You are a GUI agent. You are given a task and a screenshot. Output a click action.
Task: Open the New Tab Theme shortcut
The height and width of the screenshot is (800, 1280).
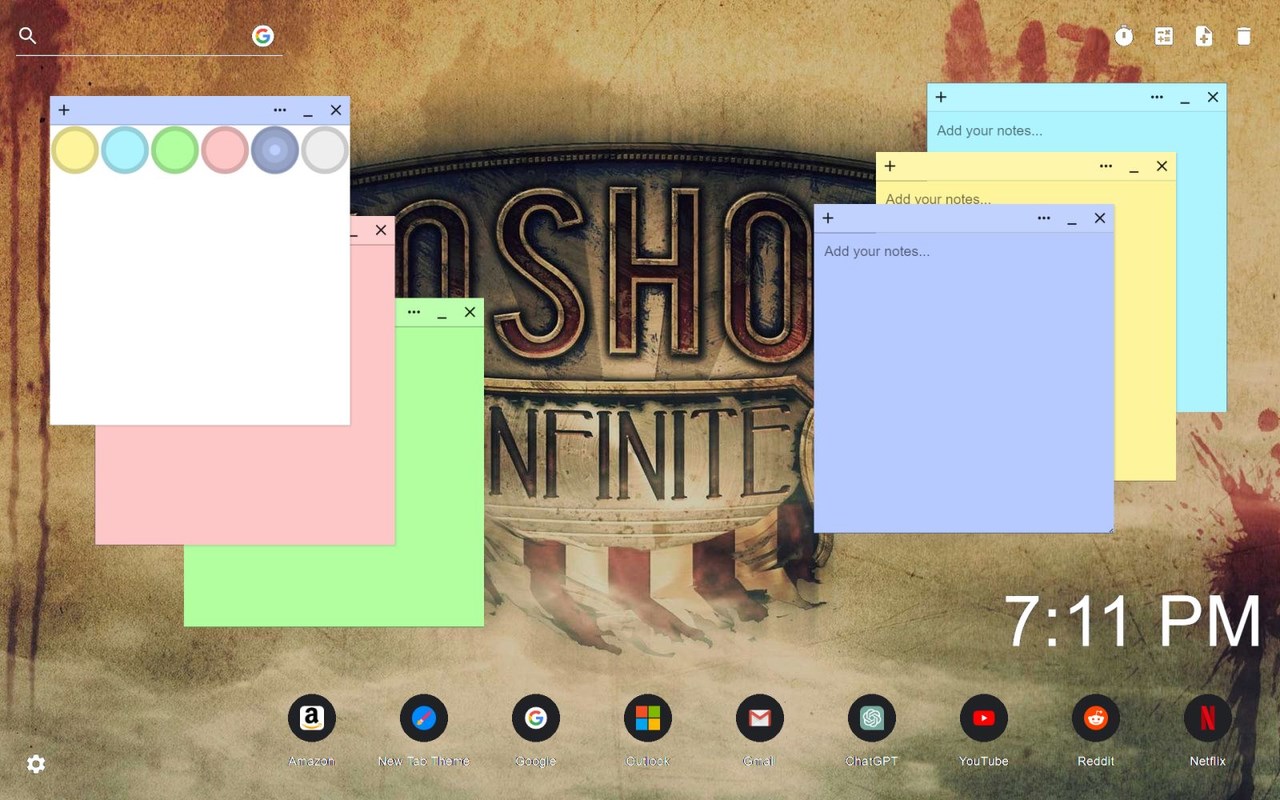(x=424, y=718)
